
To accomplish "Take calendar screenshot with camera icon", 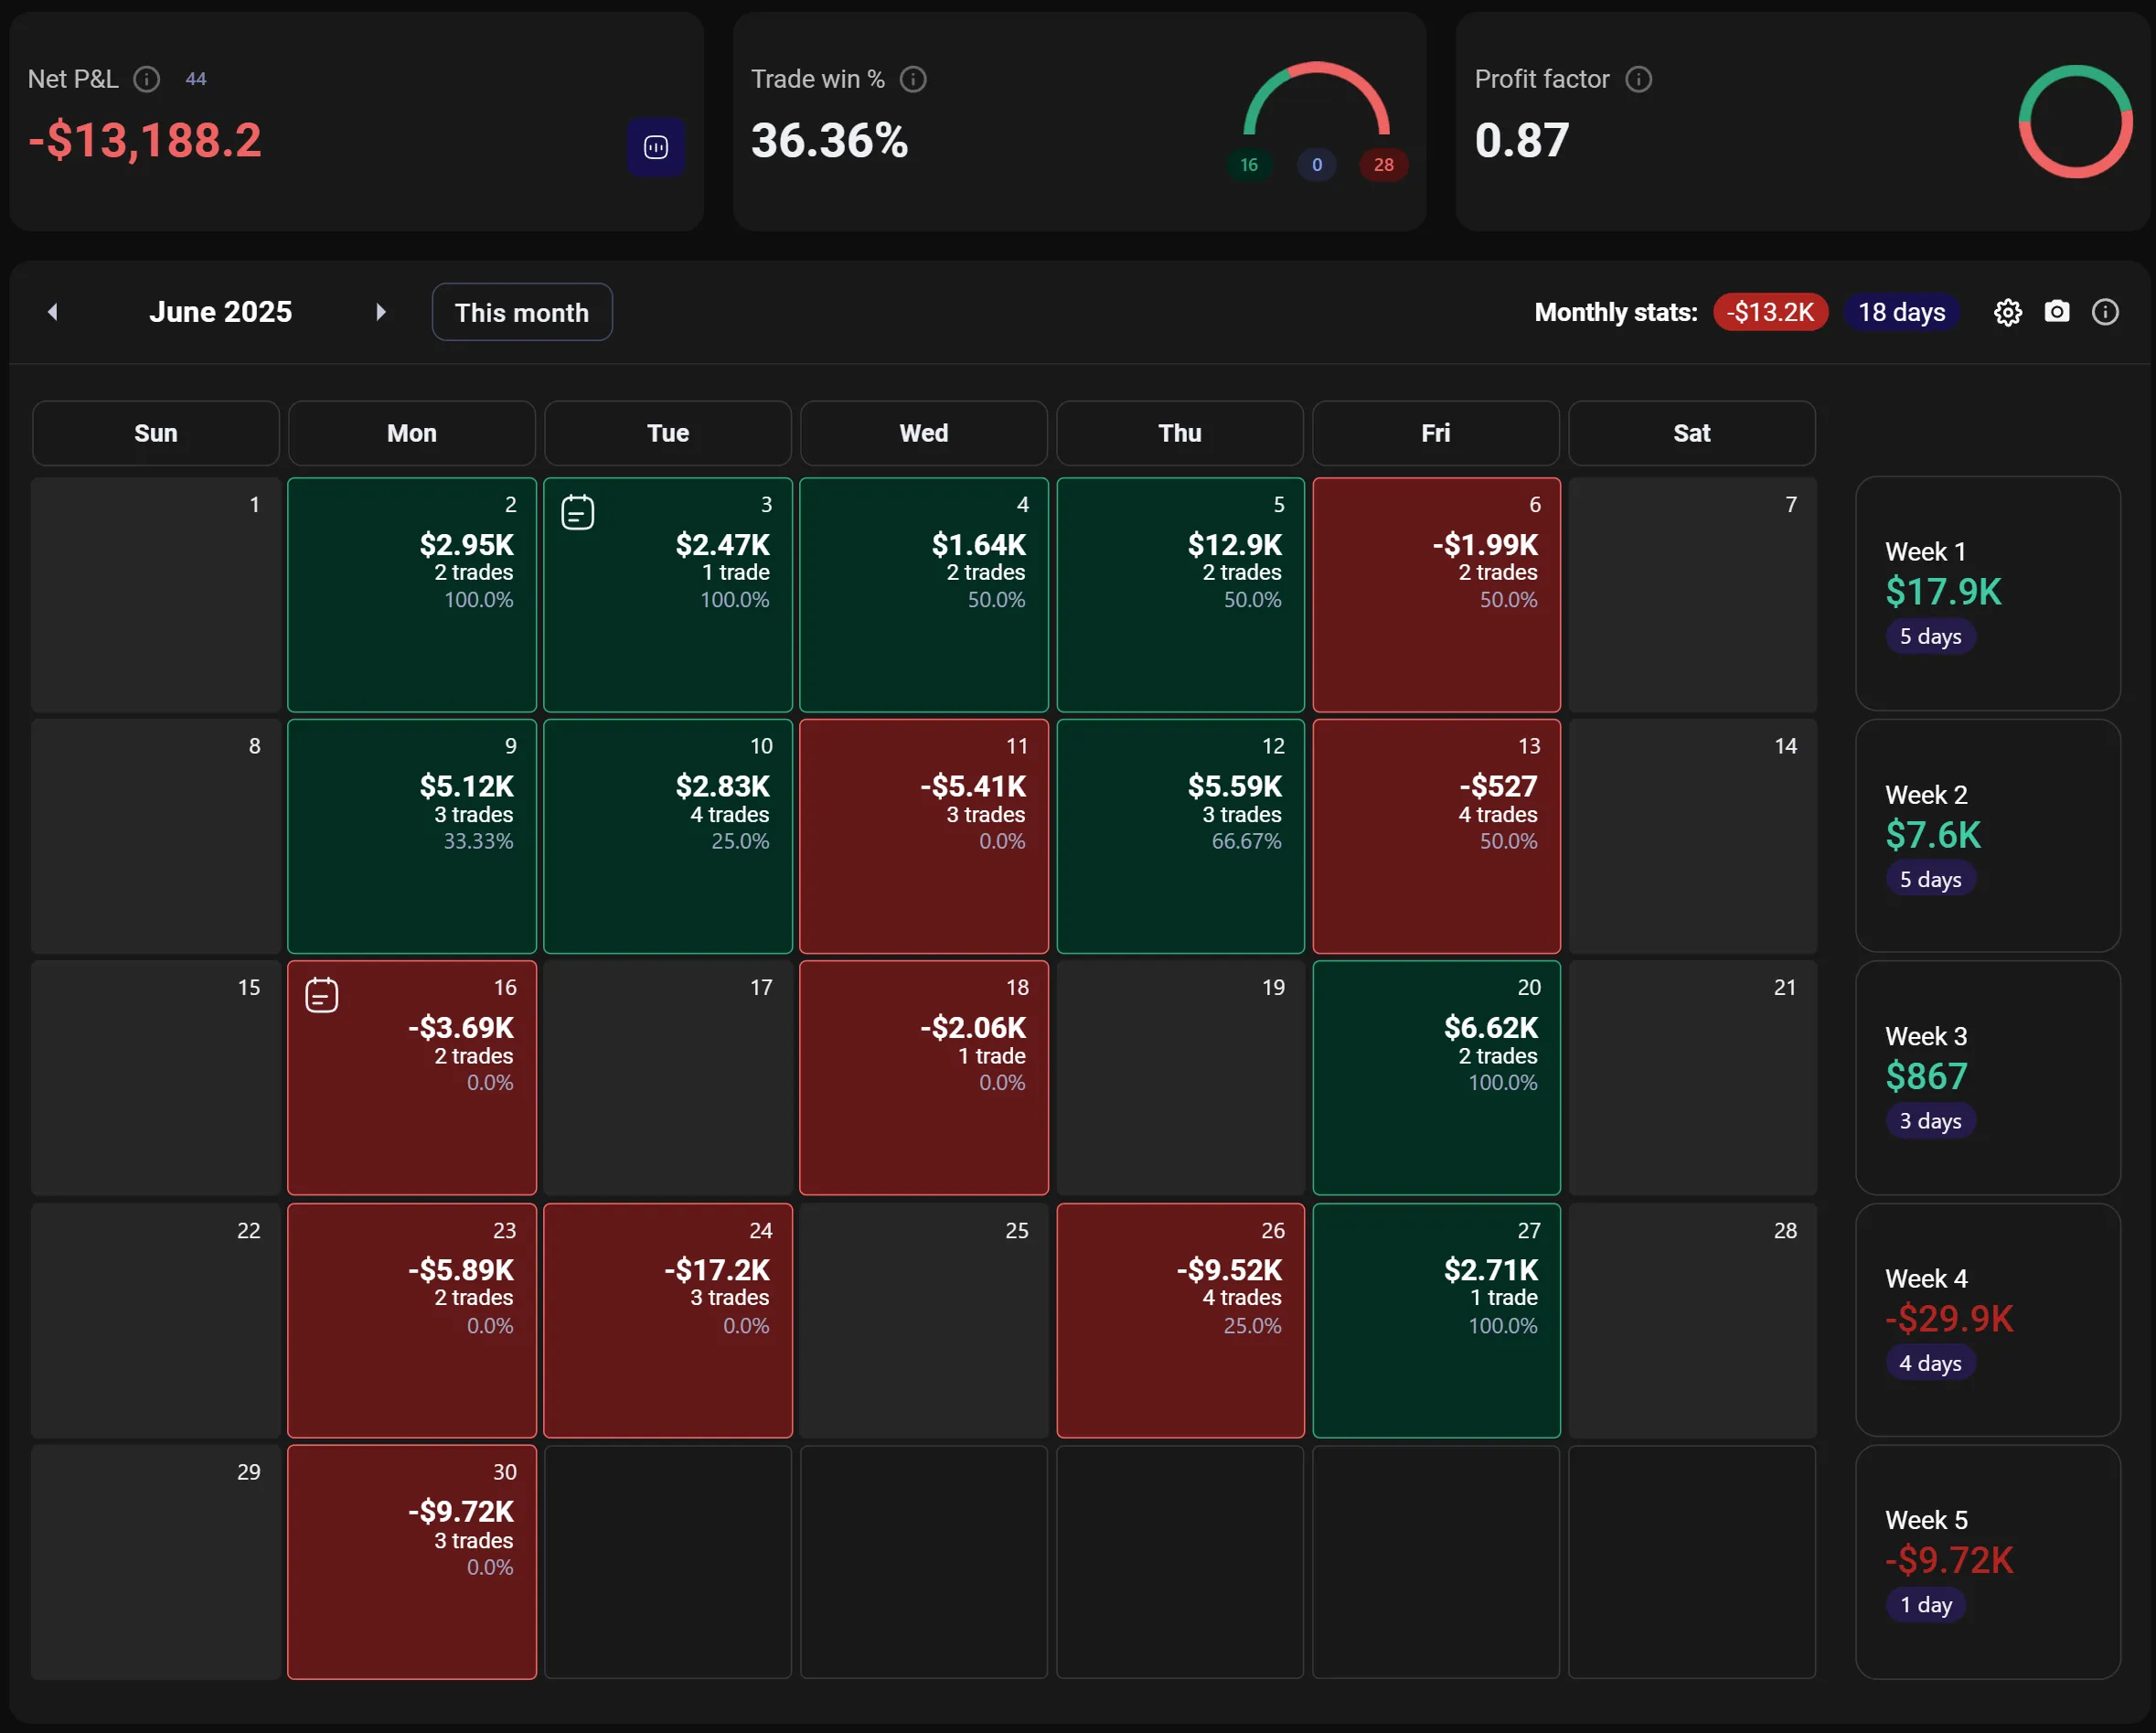I will [2056, 312].
